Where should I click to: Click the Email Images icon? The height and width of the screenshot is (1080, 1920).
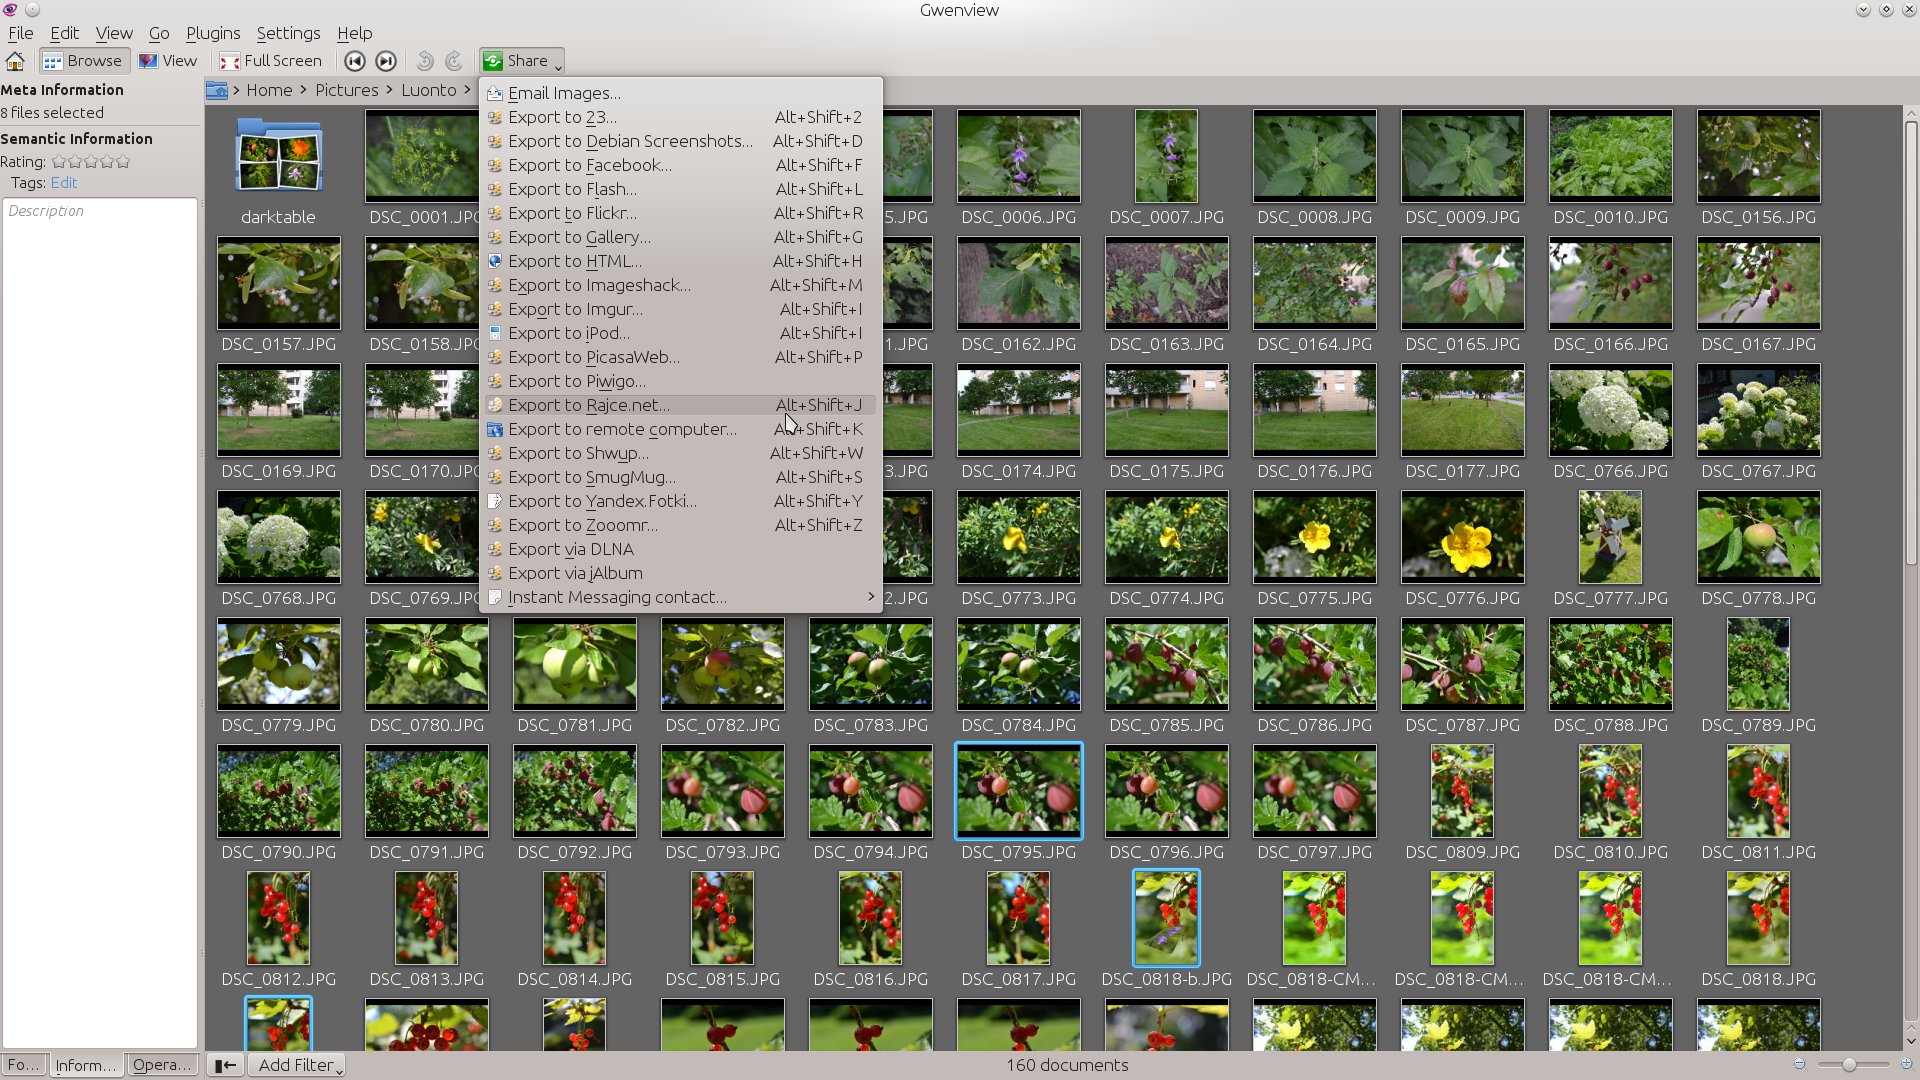[494, 93]
